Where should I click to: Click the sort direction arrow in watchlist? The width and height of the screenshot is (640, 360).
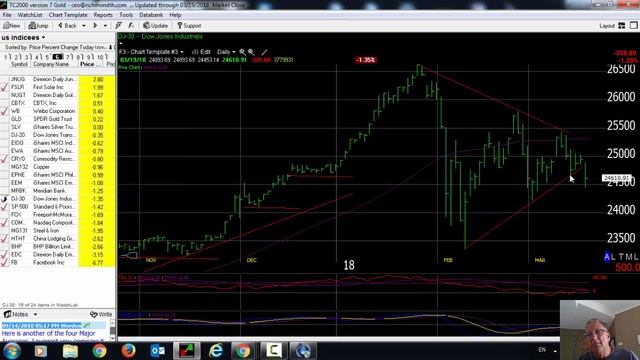coord(110,47)
